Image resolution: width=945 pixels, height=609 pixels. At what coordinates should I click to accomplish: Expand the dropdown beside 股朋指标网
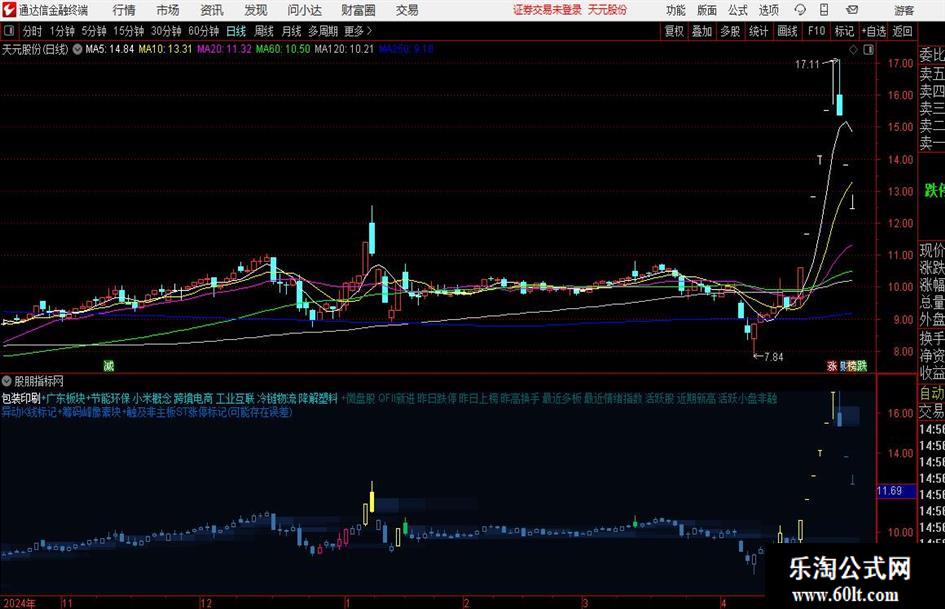(7, 381)
